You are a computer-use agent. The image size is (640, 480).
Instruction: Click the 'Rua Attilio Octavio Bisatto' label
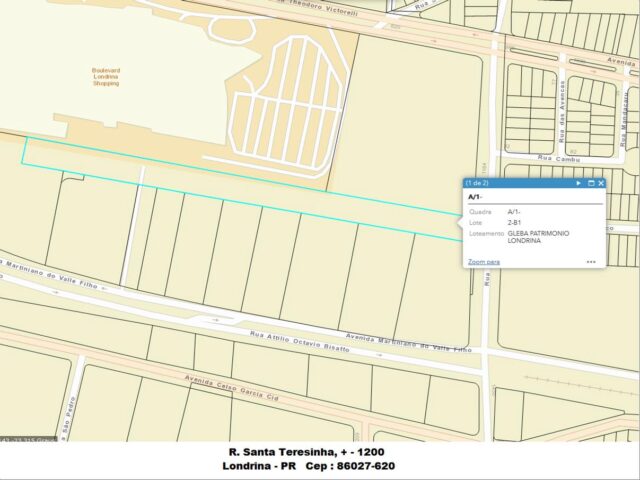300,341
